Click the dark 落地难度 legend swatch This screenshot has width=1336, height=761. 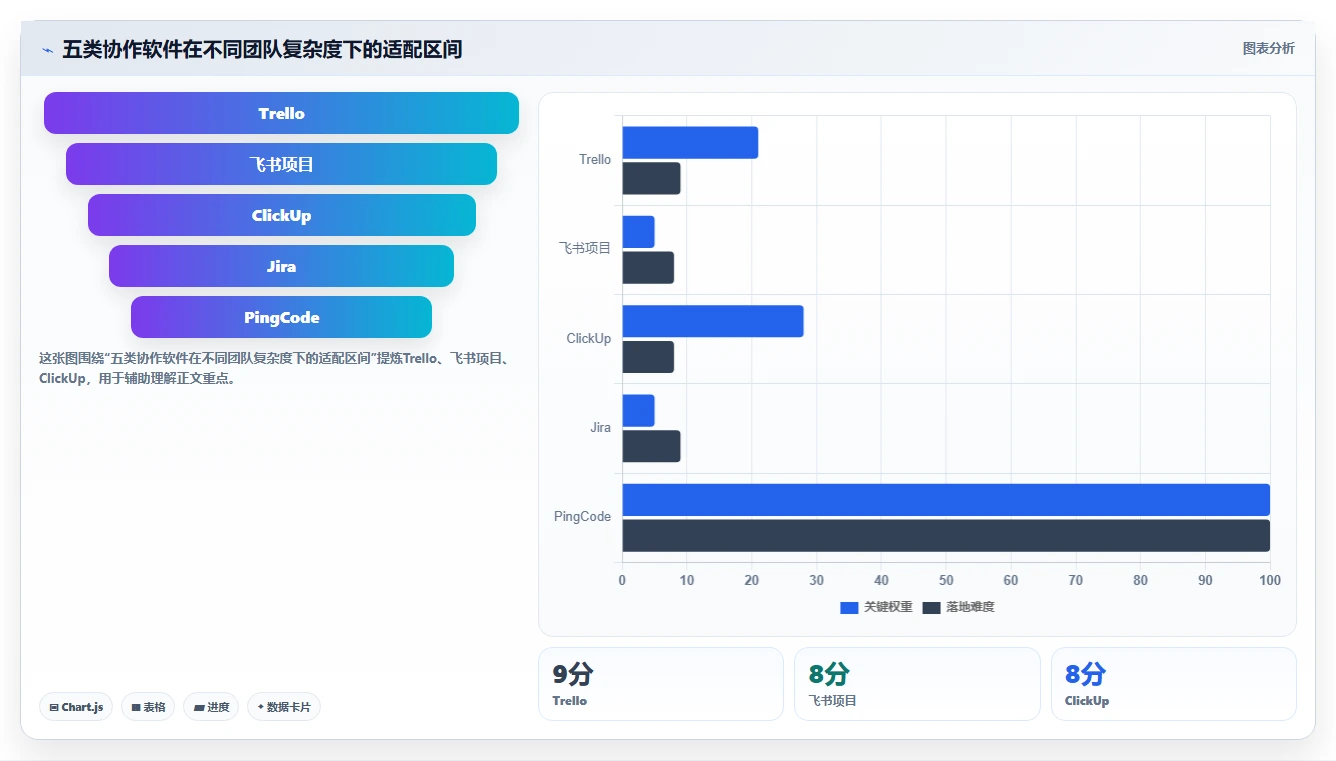931,607
